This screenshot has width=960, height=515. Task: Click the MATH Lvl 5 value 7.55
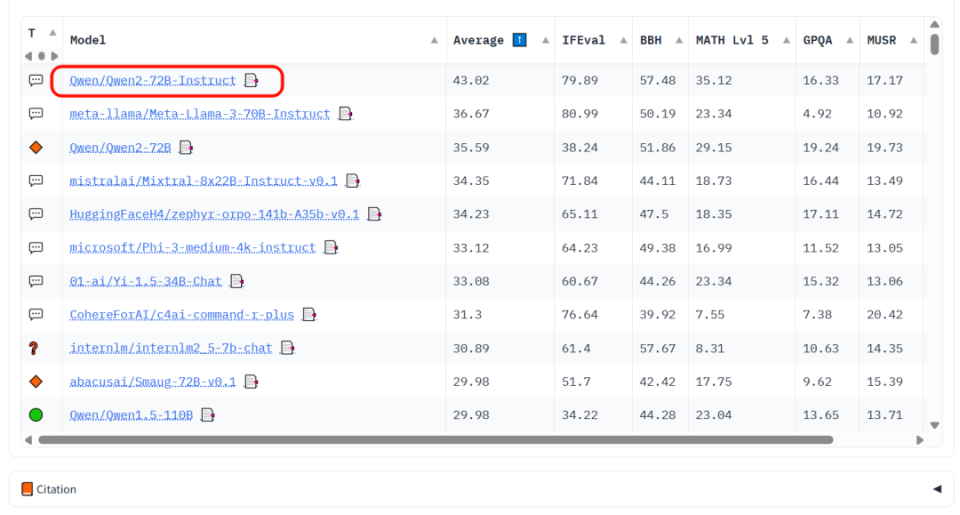point(710,315)
